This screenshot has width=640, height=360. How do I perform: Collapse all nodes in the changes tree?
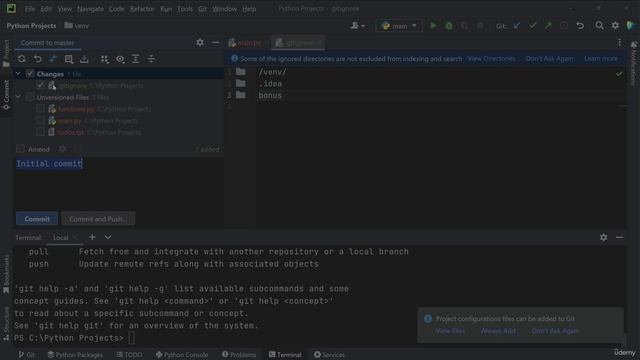tap(151, 59)
